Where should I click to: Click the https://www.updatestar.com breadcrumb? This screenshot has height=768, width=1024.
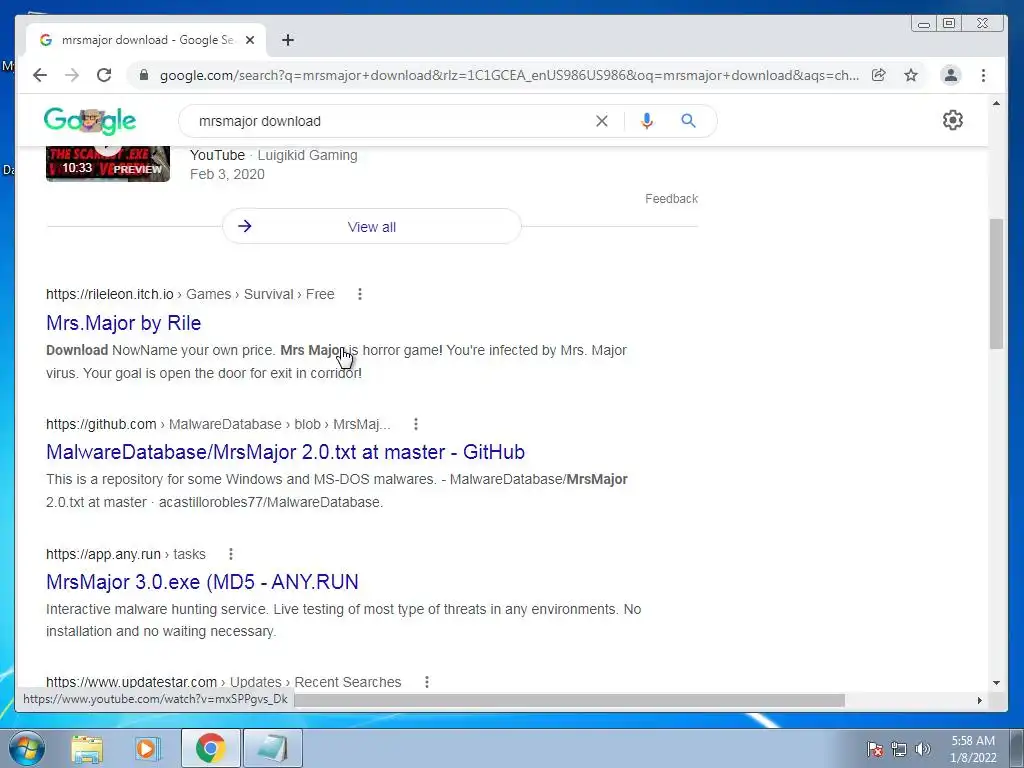pos(131,682)
